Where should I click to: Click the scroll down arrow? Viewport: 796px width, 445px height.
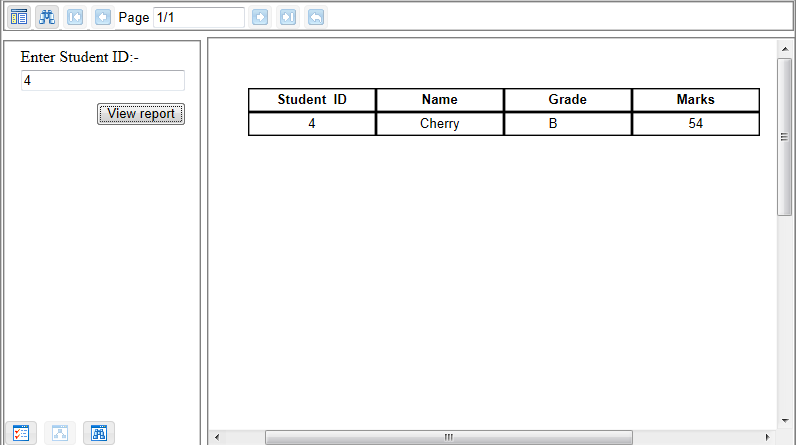pos(785,421)
